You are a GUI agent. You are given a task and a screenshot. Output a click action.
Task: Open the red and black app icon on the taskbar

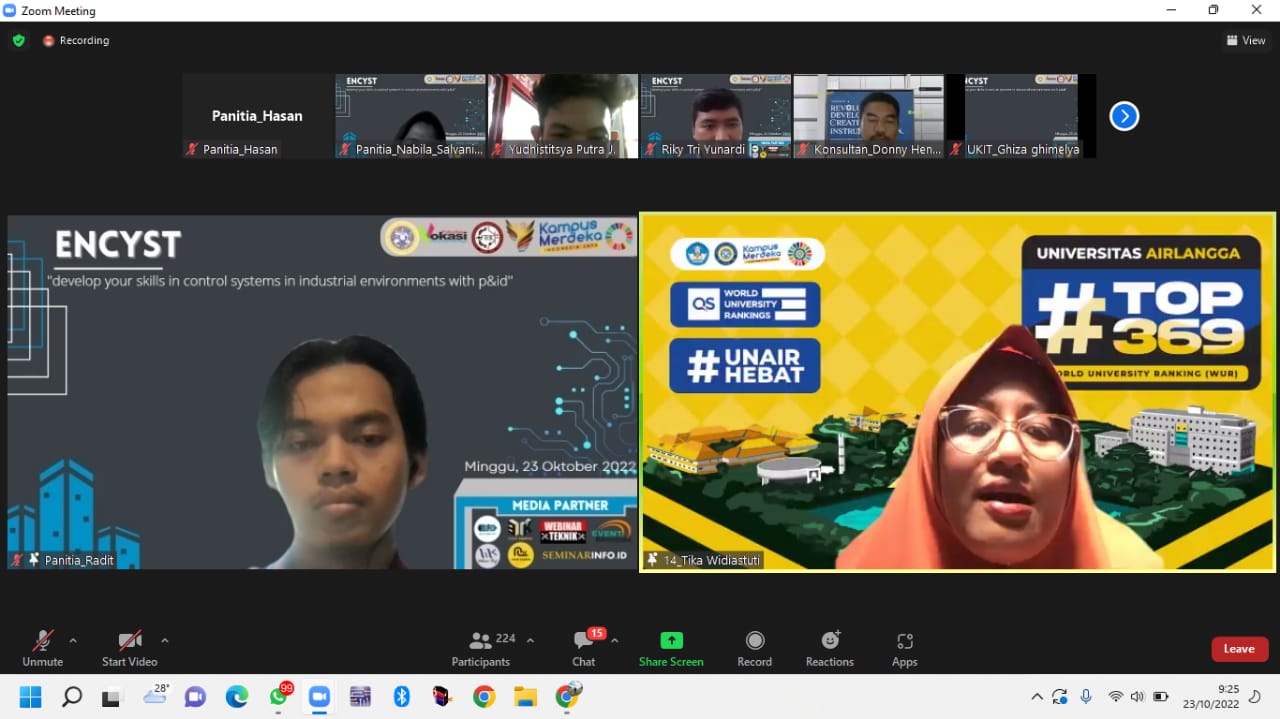pyautogui.click(x=442, y=697)
